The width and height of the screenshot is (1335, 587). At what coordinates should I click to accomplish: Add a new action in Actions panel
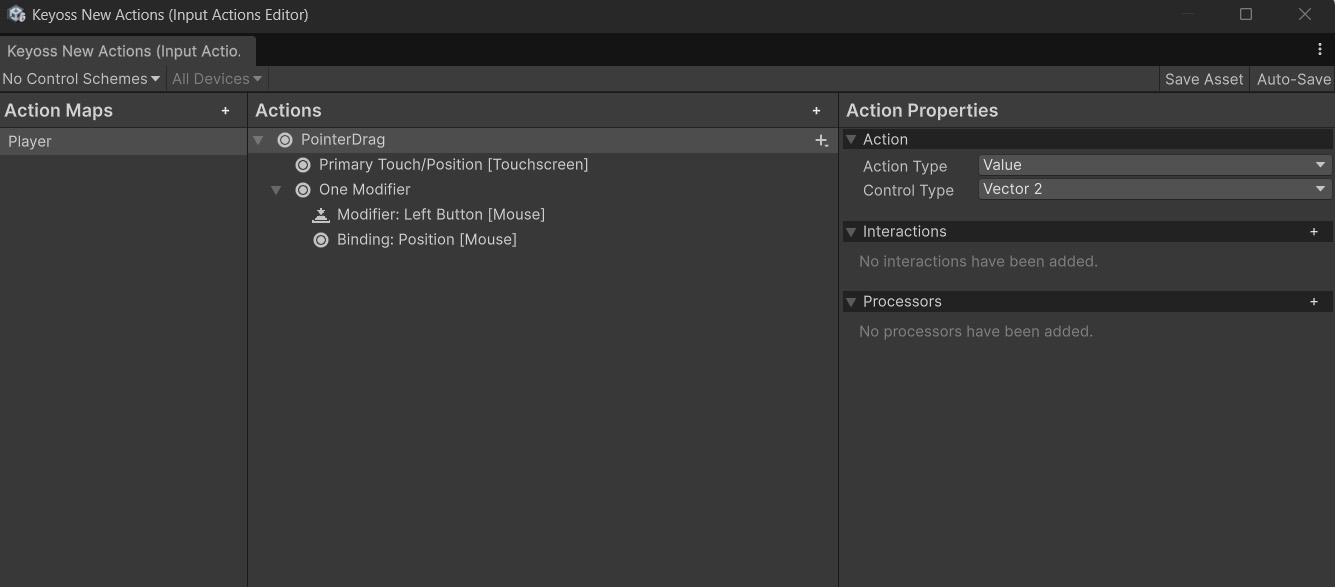816,111
